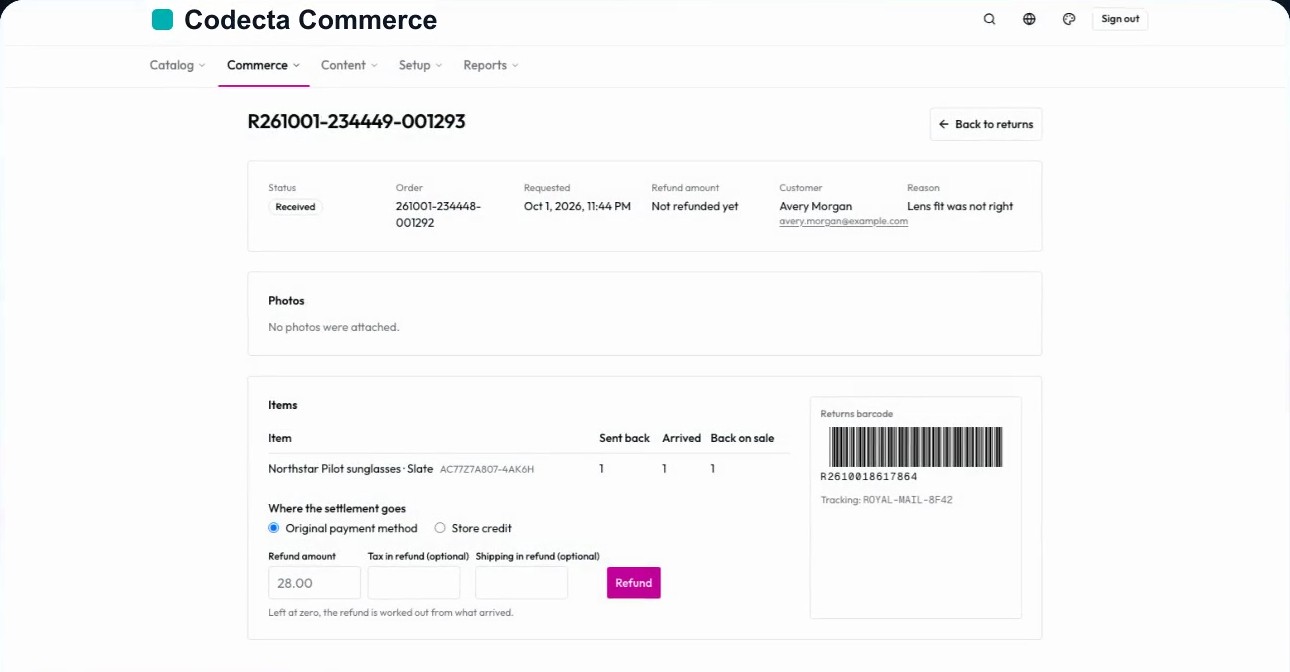Click the magenta Refund button
The width and height of the screenshot is (1290, 672).
pyautogui.click(x=633, y=583)
